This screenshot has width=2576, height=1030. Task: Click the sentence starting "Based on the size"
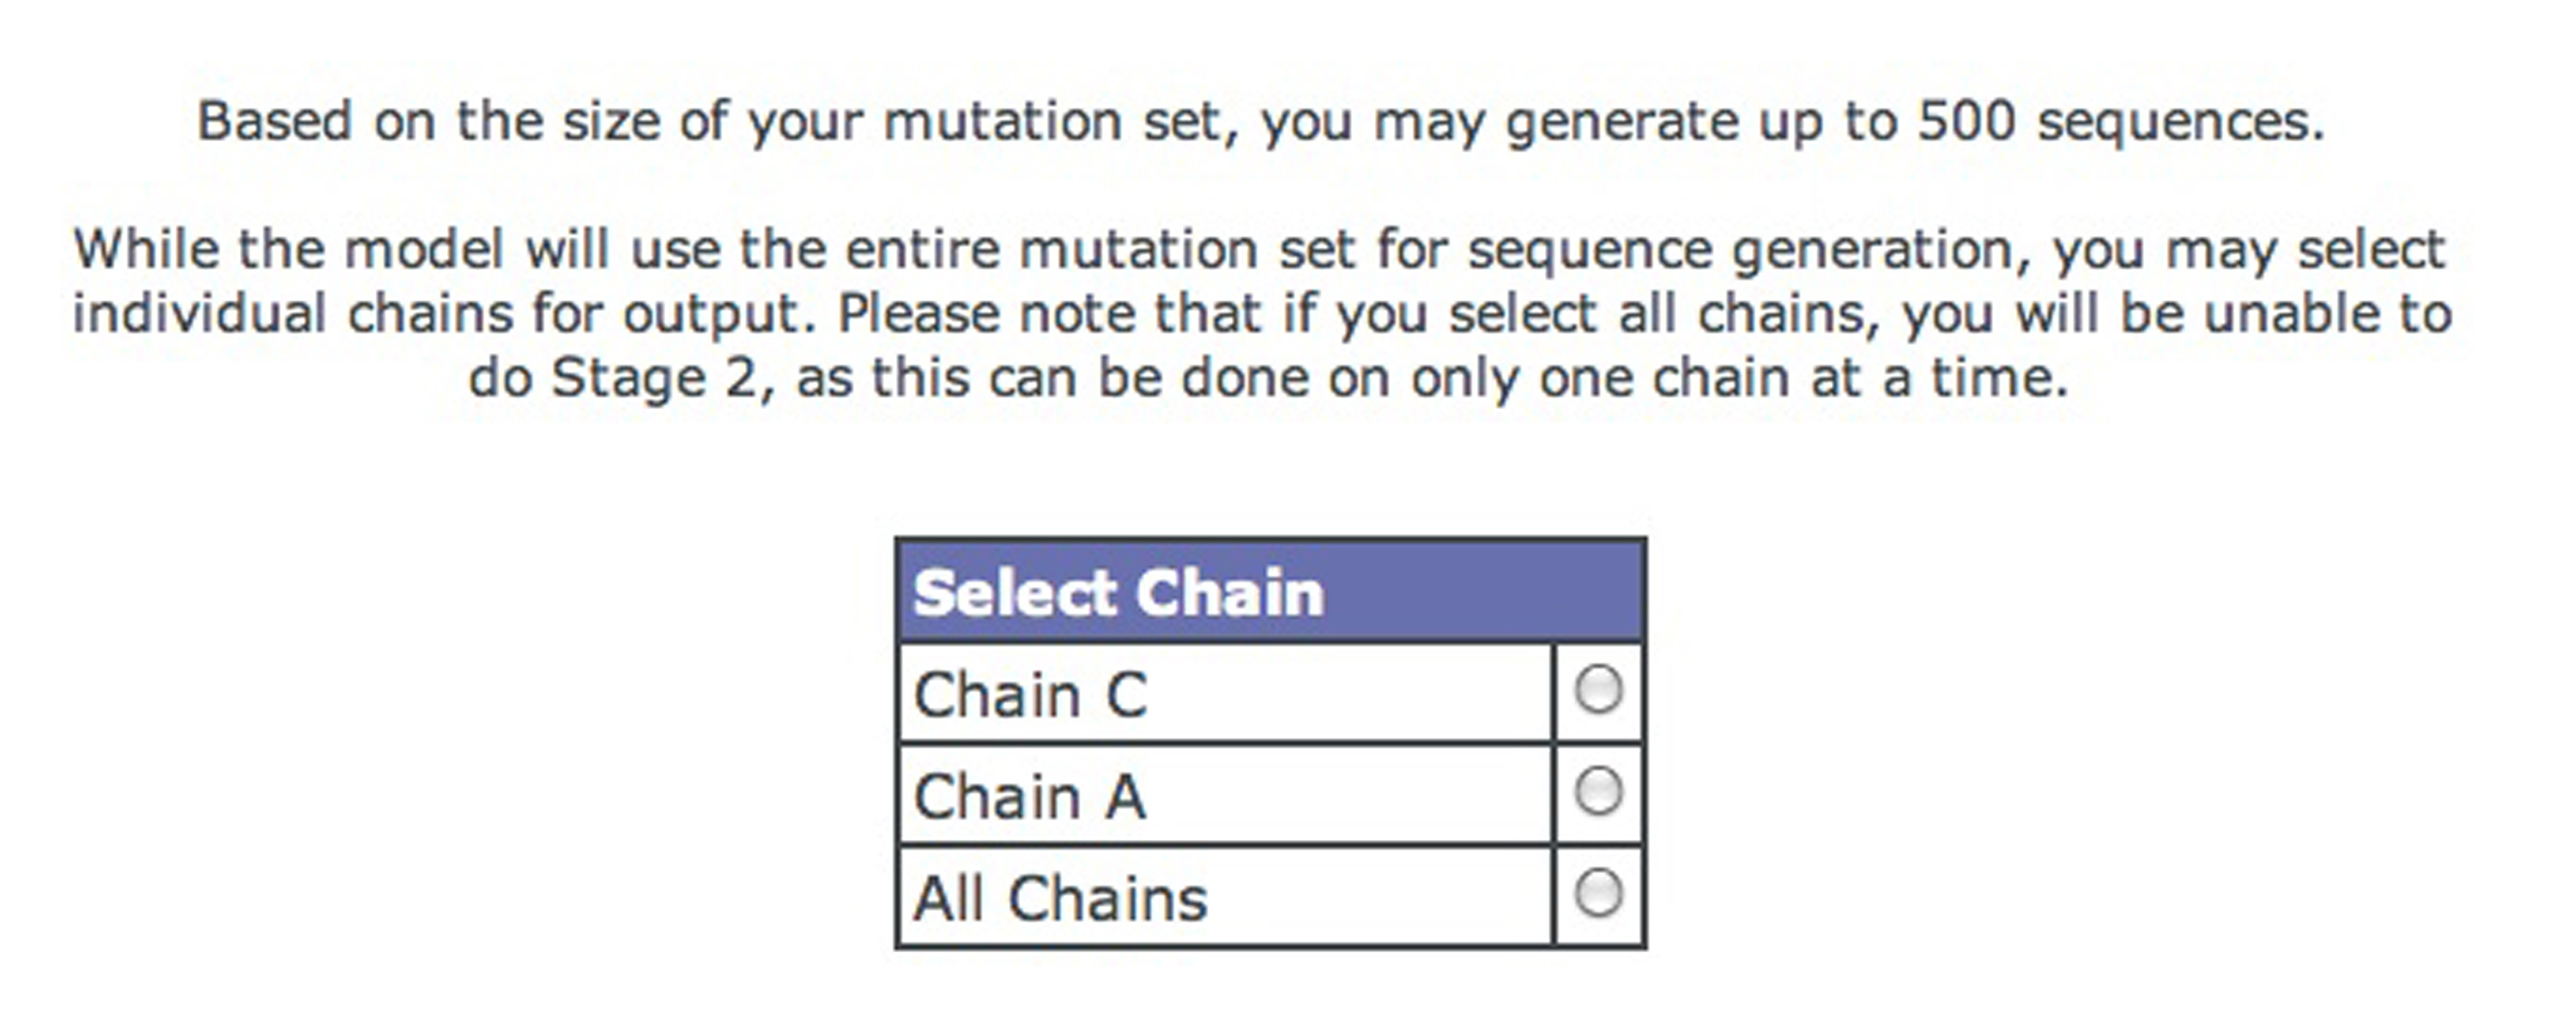pyautogui.click(x=1260, y=122)
